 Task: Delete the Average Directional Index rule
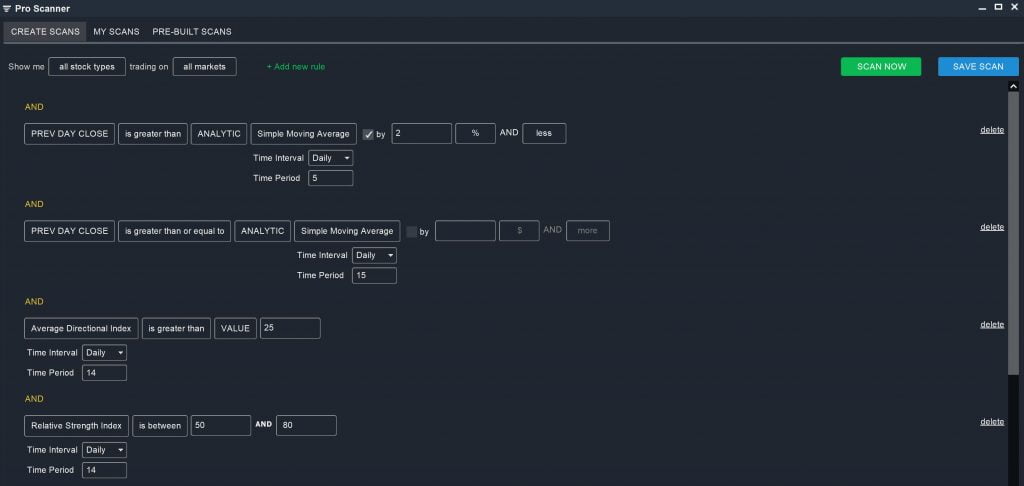point(992,325)
